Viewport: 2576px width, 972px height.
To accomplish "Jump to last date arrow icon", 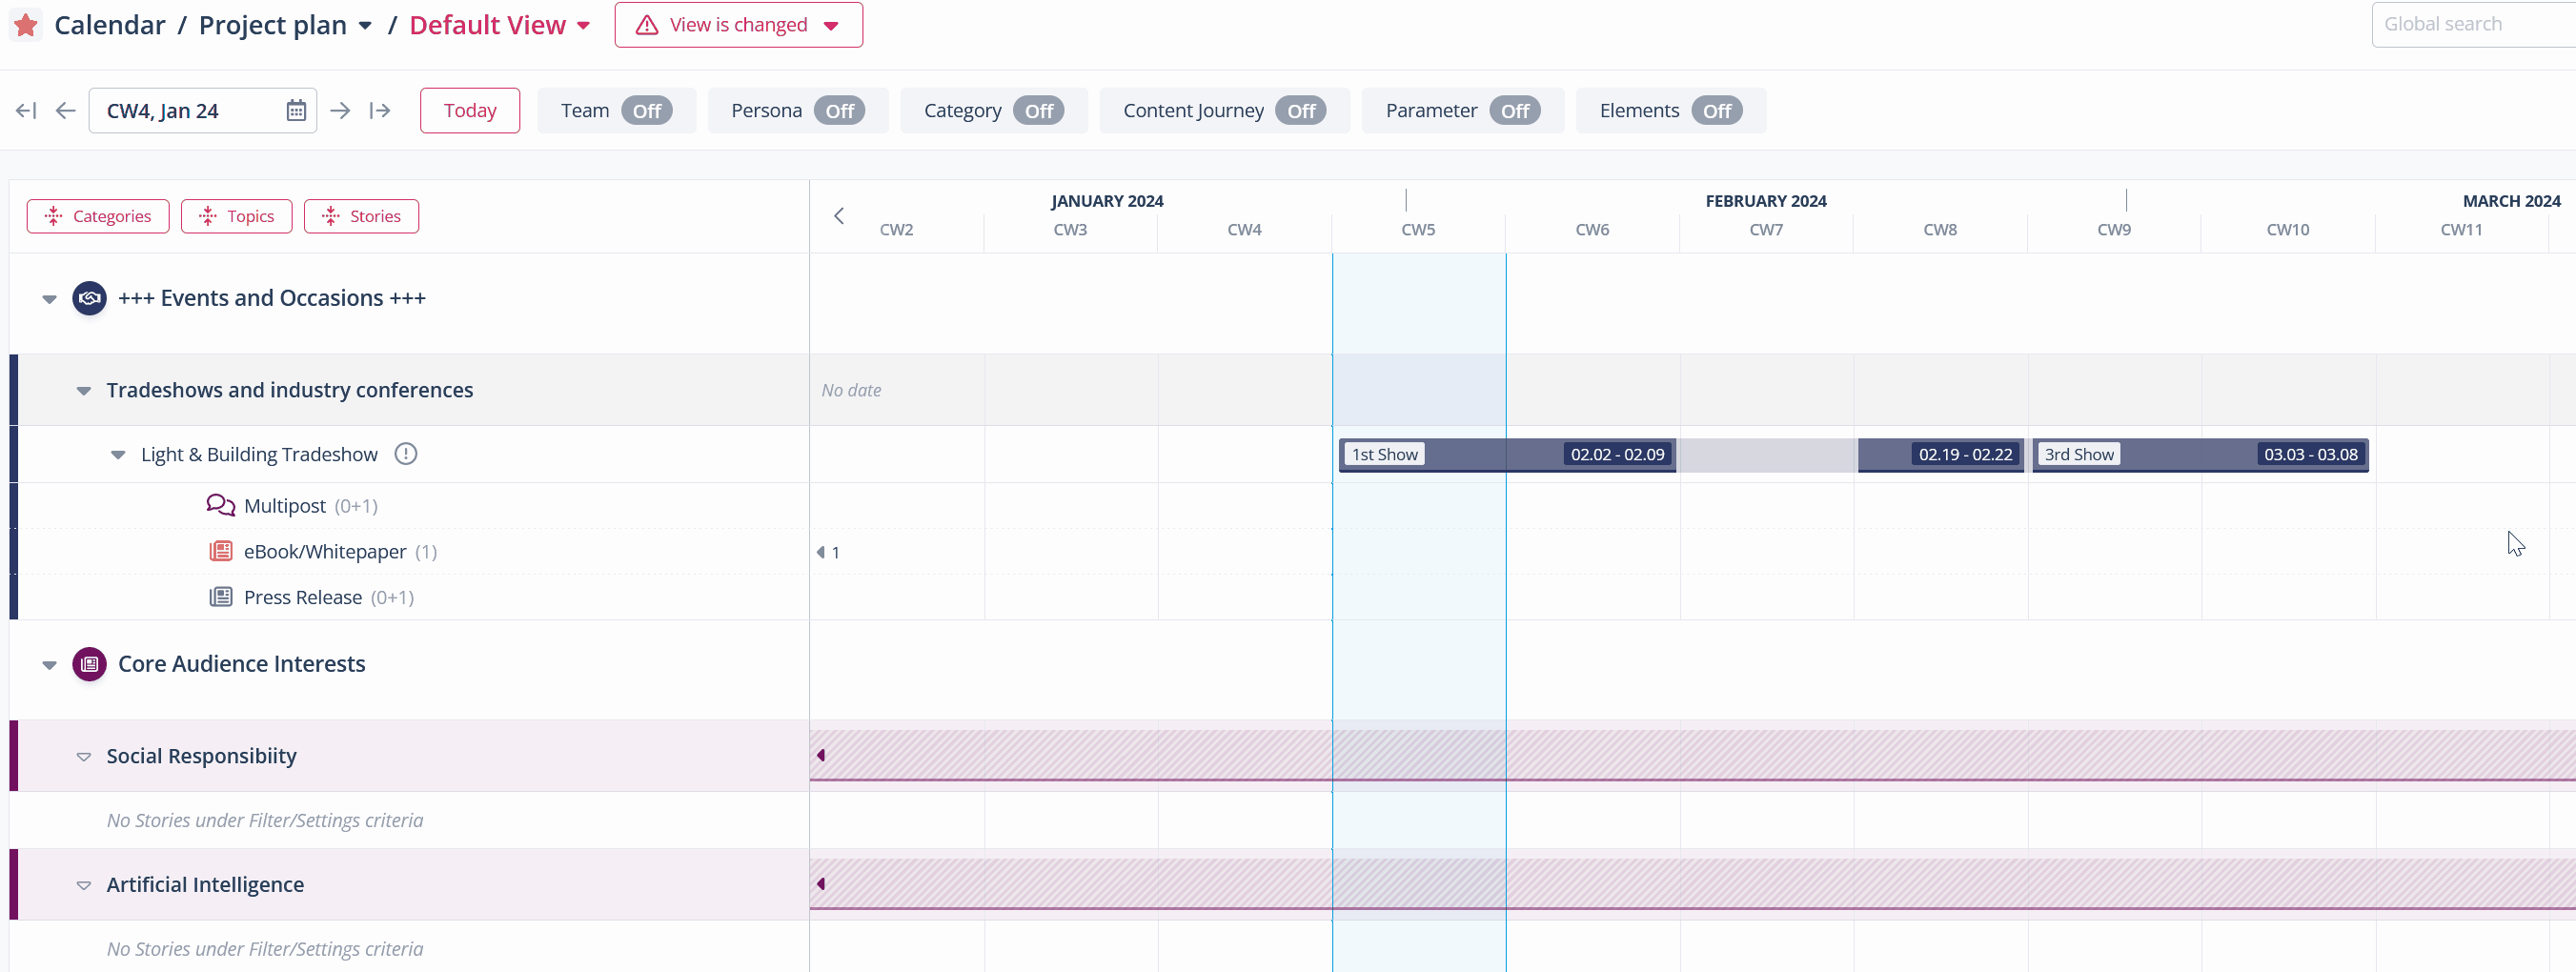I will tap(380, 111).
